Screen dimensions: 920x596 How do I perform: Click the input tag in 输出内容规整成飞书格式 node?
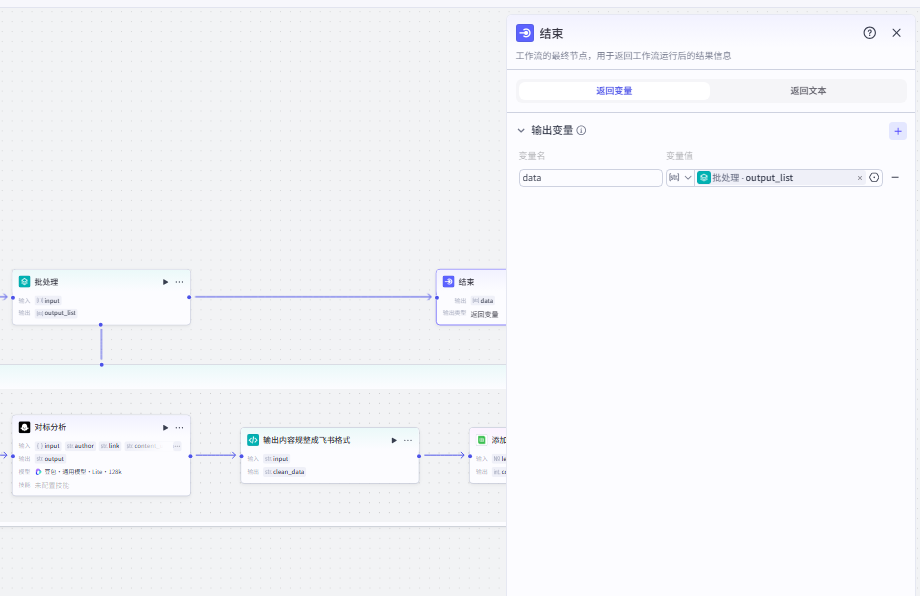(x=276, y=459)
